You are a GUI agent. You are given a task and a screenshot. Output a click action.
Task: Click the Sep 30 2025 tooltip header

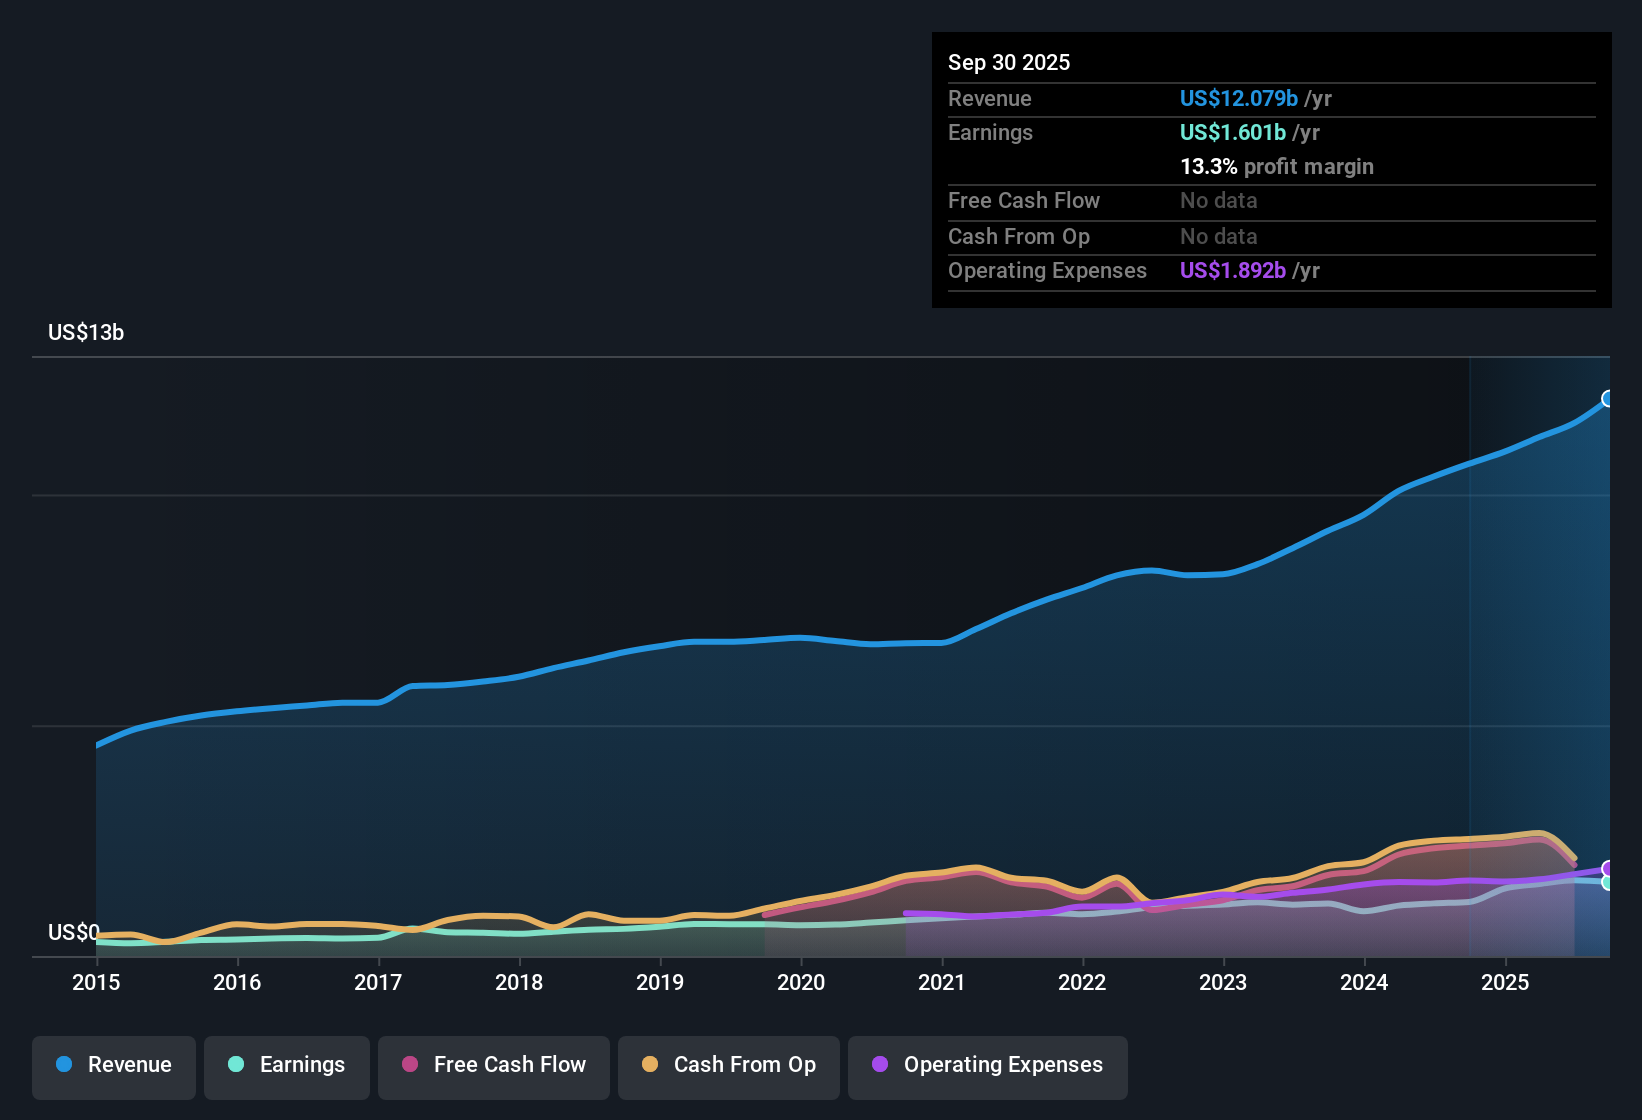click(x=1009, y=62)
